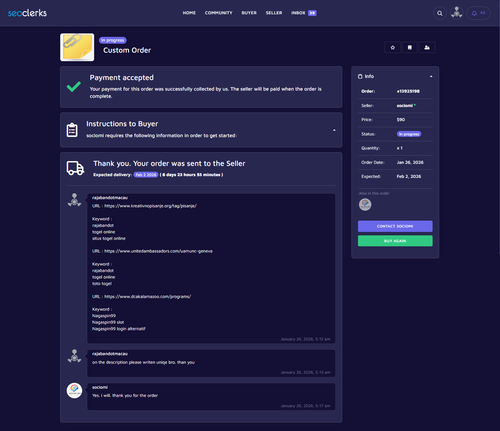Go to HOME in top navigation
The width and height of the screenshot is (500, 431).
click(x=189, y=13)
